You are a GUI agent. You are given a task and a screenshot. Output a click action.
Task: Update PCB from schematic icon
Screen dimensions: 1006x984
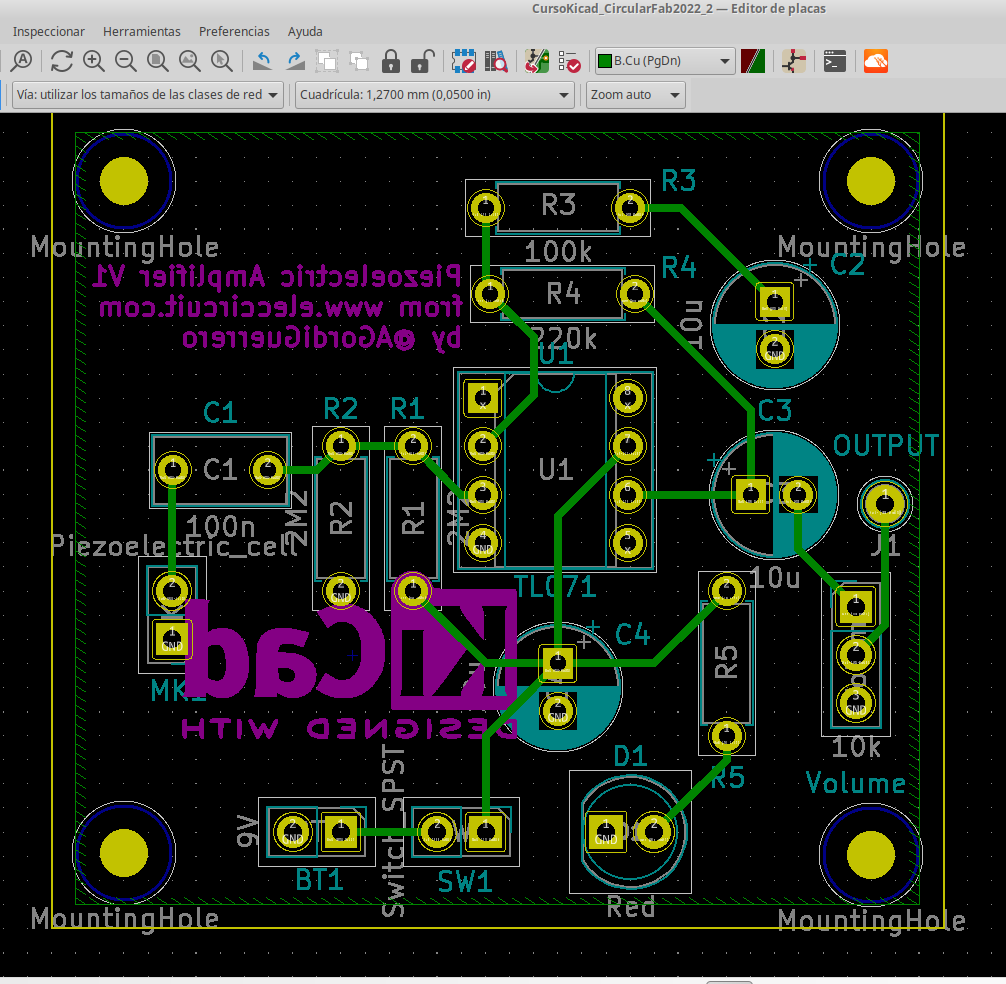538,61
